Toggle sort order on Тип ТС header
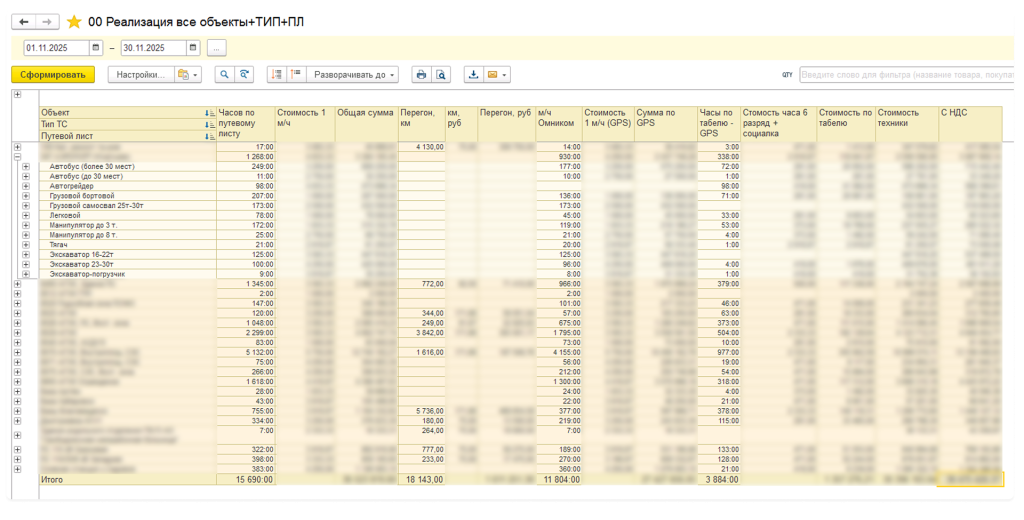 [209, 124]
